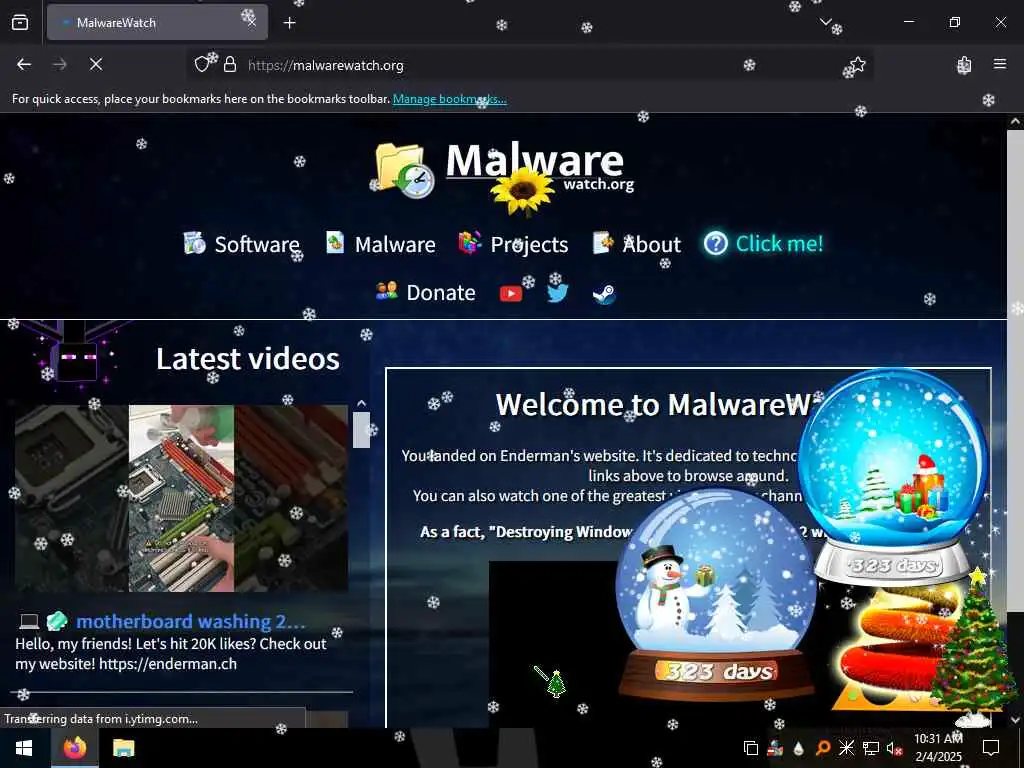Click the up arrow of the videos list scrollbar

tap(361, 403)
